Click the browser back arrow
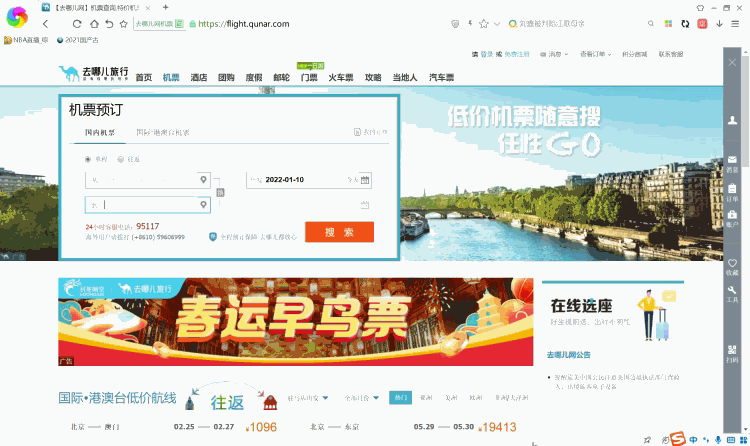Image resolution: width=750 pixels, height=446 pixels. [44, 23]
